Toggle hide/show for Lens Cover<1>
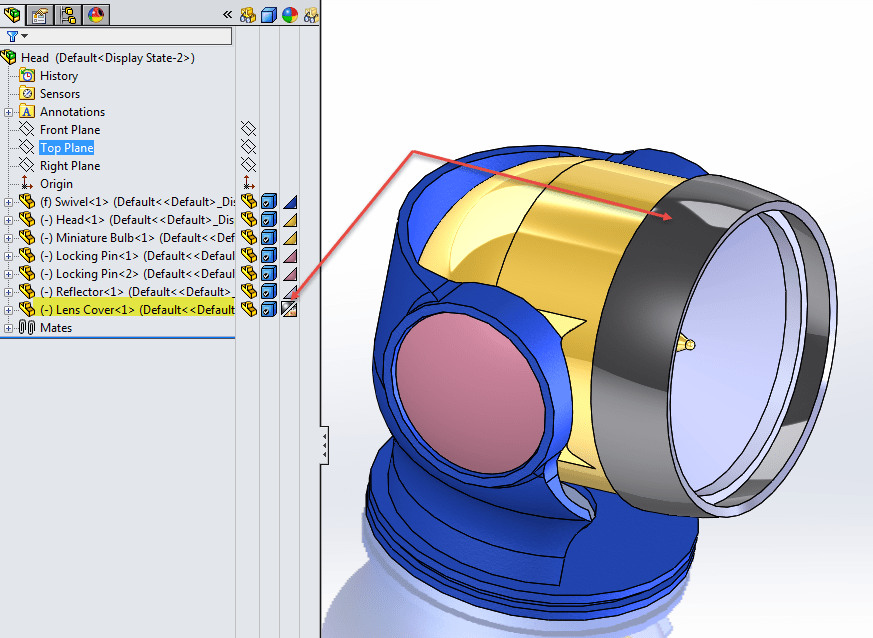Viewport: 873px width, 638px height. pos(248,309)
